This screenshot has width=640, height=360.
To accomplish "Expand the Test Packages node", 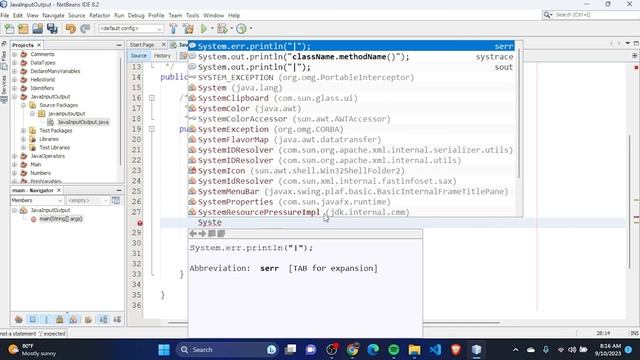I will tap(23, 131).
